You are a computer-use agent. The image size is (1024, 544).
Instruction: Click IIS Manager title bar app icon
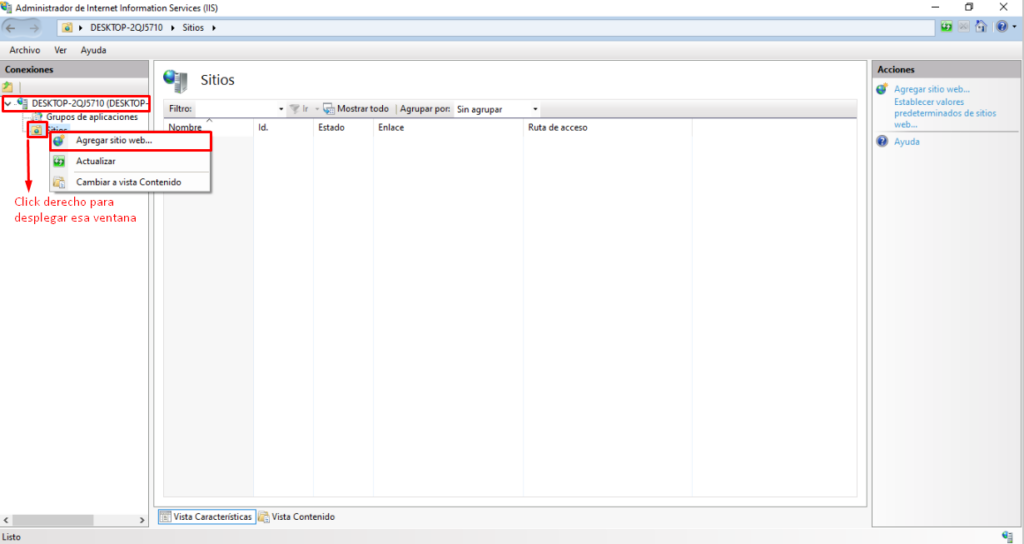click(7, 8)
